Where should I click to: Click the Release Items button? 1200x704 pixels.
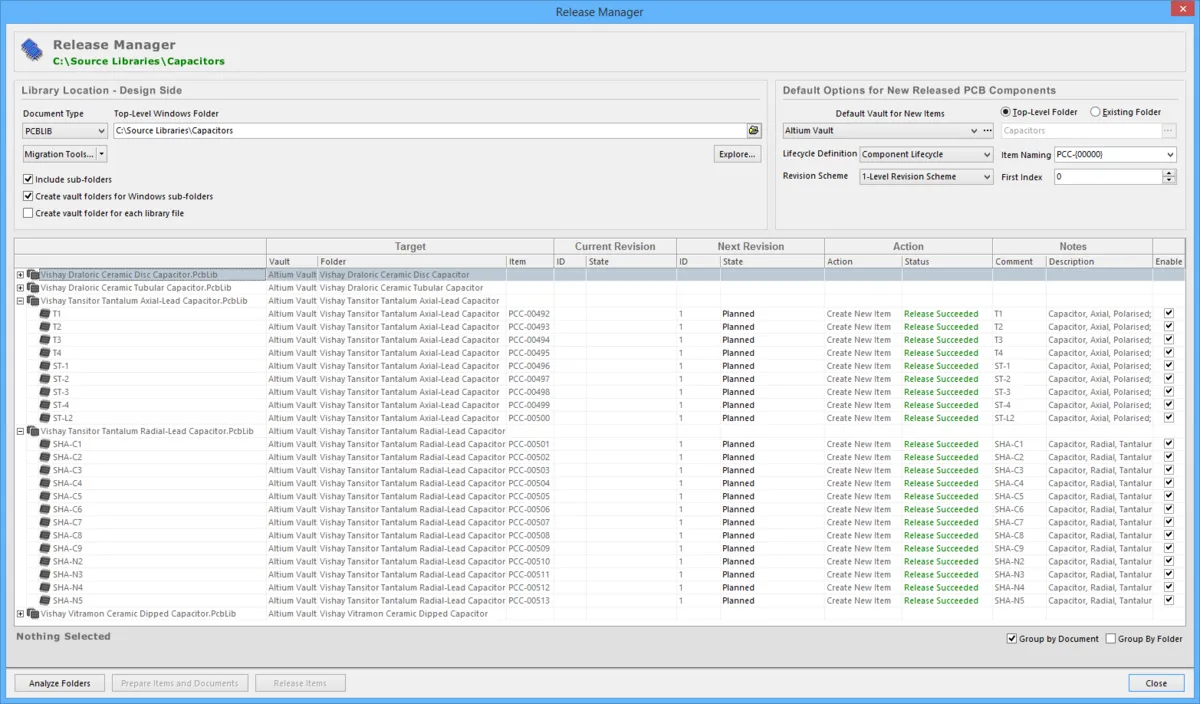click(300, 683)
